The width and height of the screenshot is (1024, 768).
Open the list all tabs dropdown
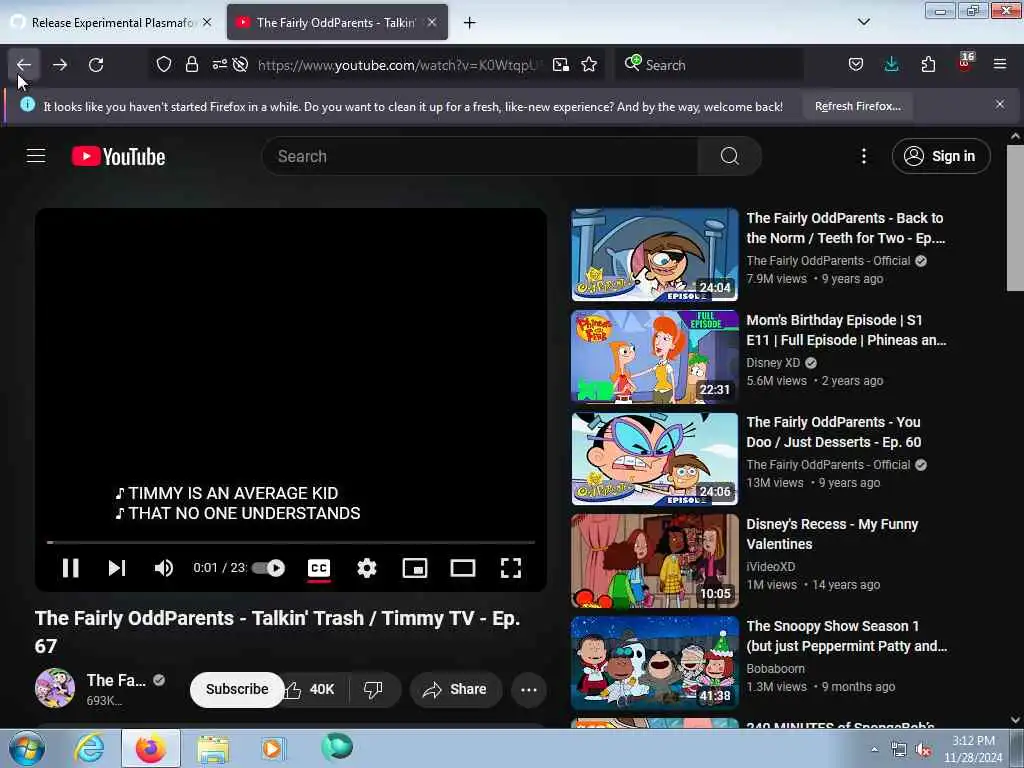(x=863, y=22)
